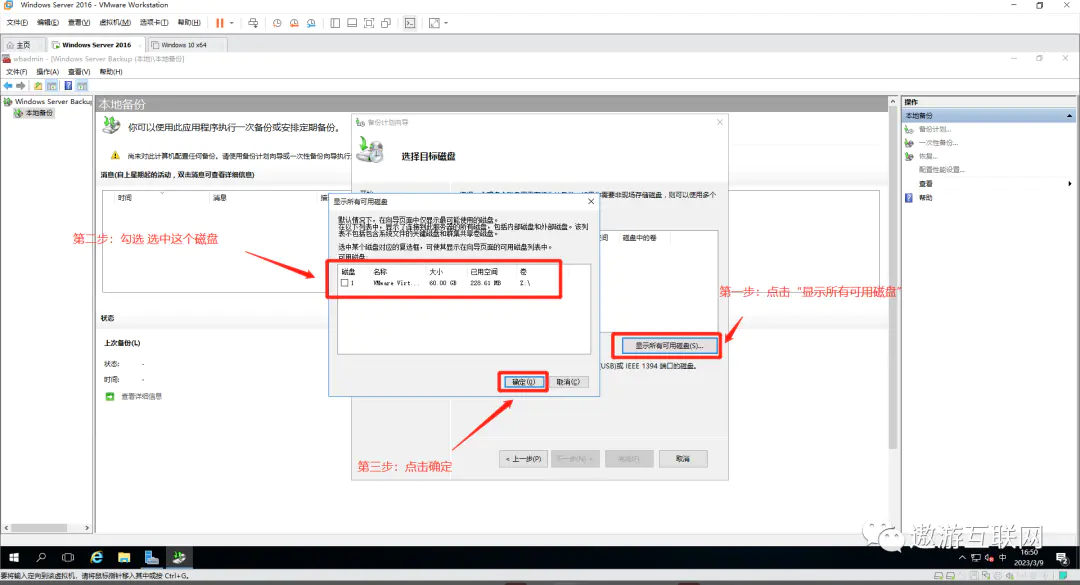Open the VMware power options dropdown arrow
The image size is (1080, 585).
[231, 23]
